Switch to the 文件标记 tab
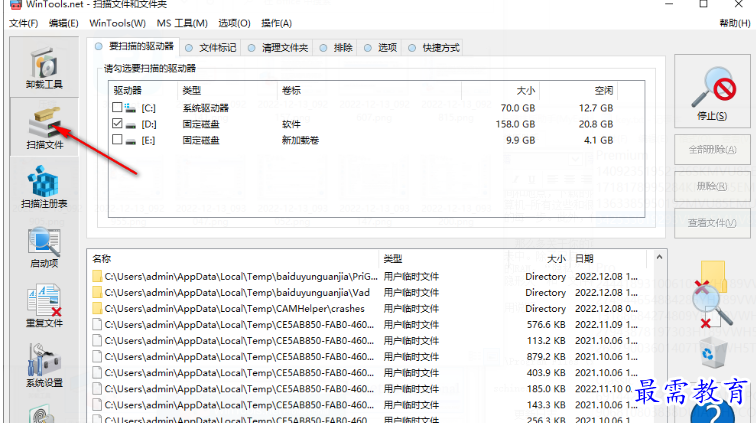 pyautogui.click(x=211, y=48)
